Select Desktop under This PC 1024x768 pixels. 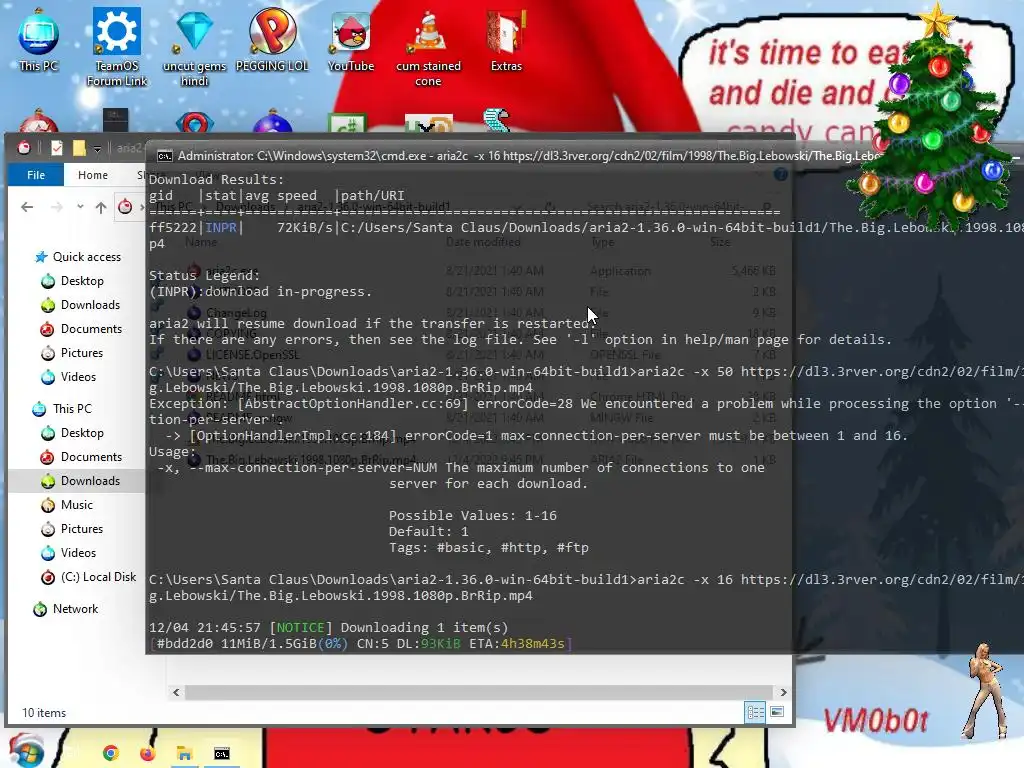pyautogui.click(x=72, y=433)
